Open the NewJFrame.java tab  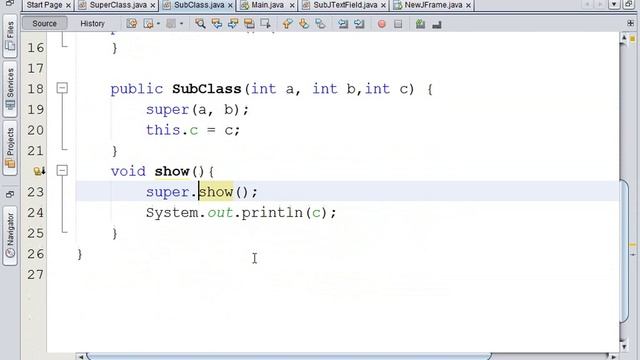pyautogui.click(x=433, y=5)
